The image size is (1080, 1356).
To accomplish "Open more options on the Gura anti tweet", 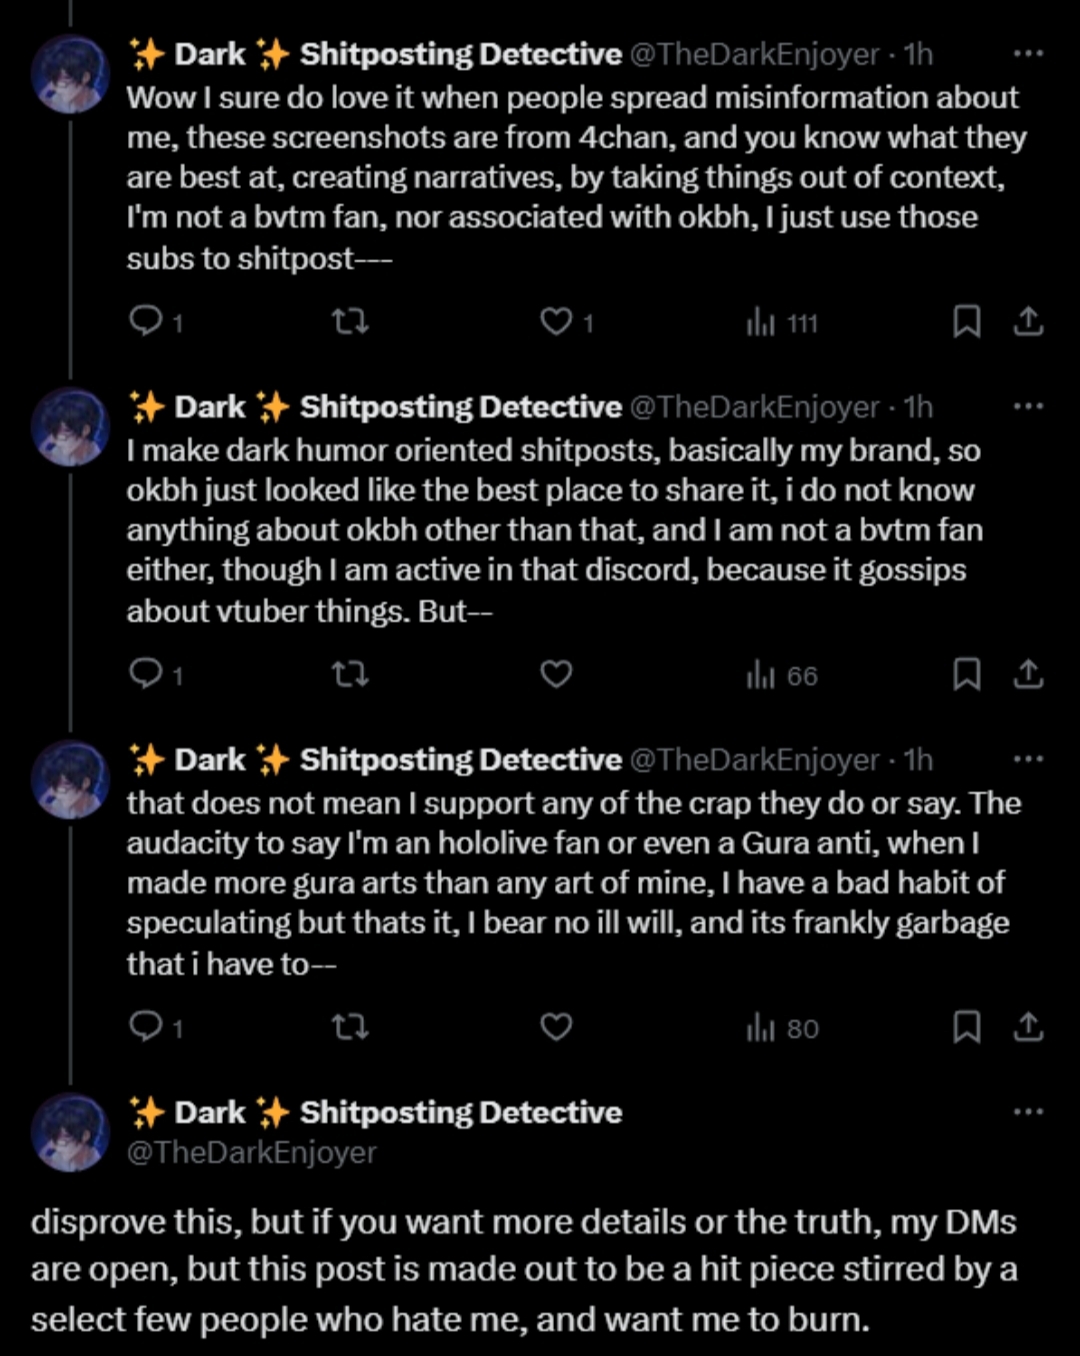I will tap(1028, 760).
